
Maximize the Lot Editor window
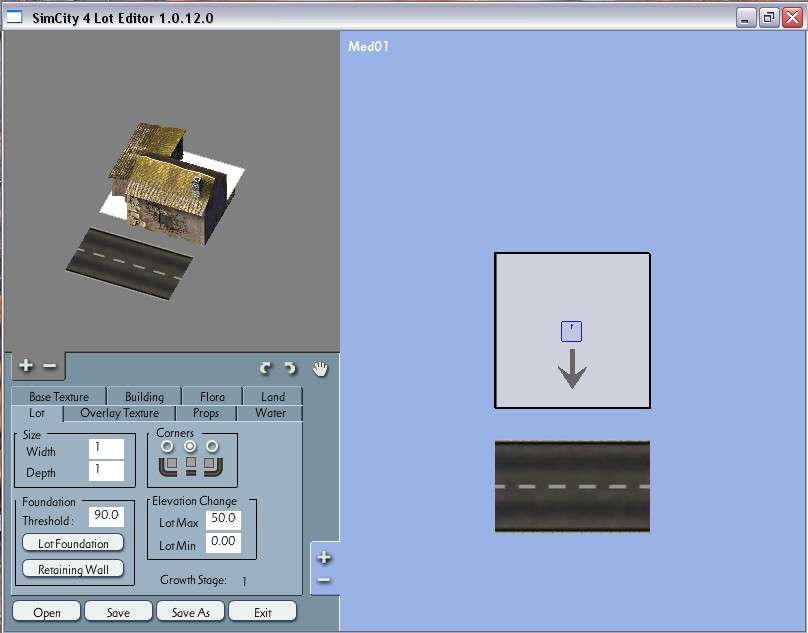pos(769,18)
